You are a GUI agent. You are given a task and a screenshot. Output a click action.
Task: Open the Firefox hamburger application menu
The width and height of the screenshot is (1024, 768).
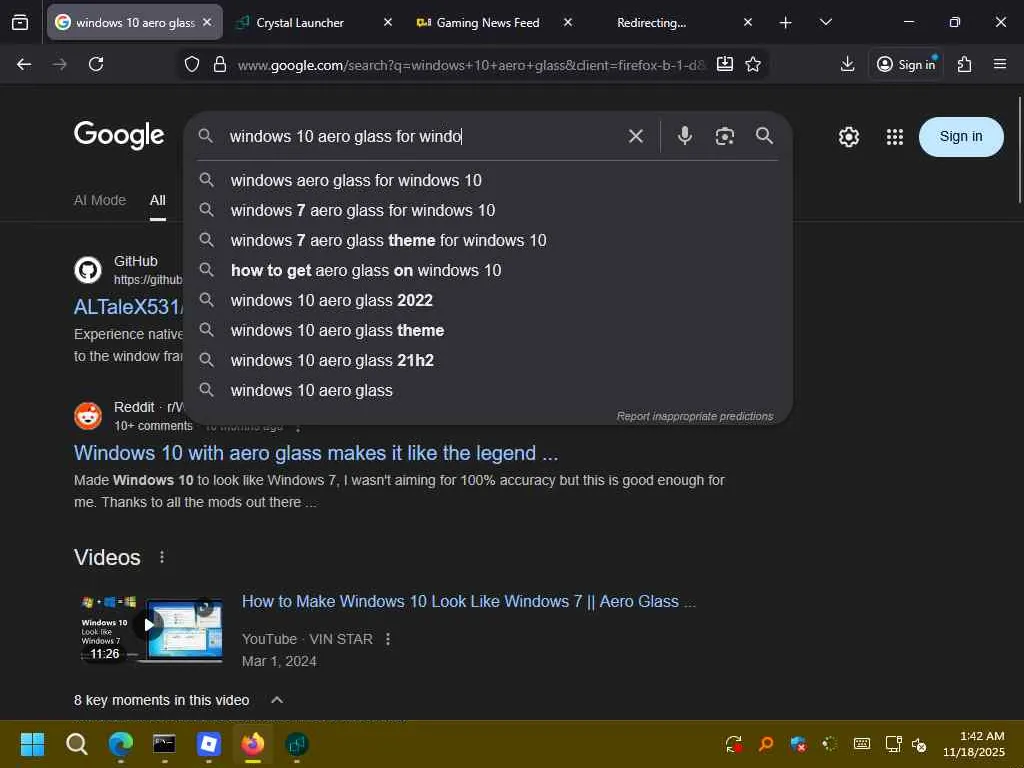[x=1000, y=64]
